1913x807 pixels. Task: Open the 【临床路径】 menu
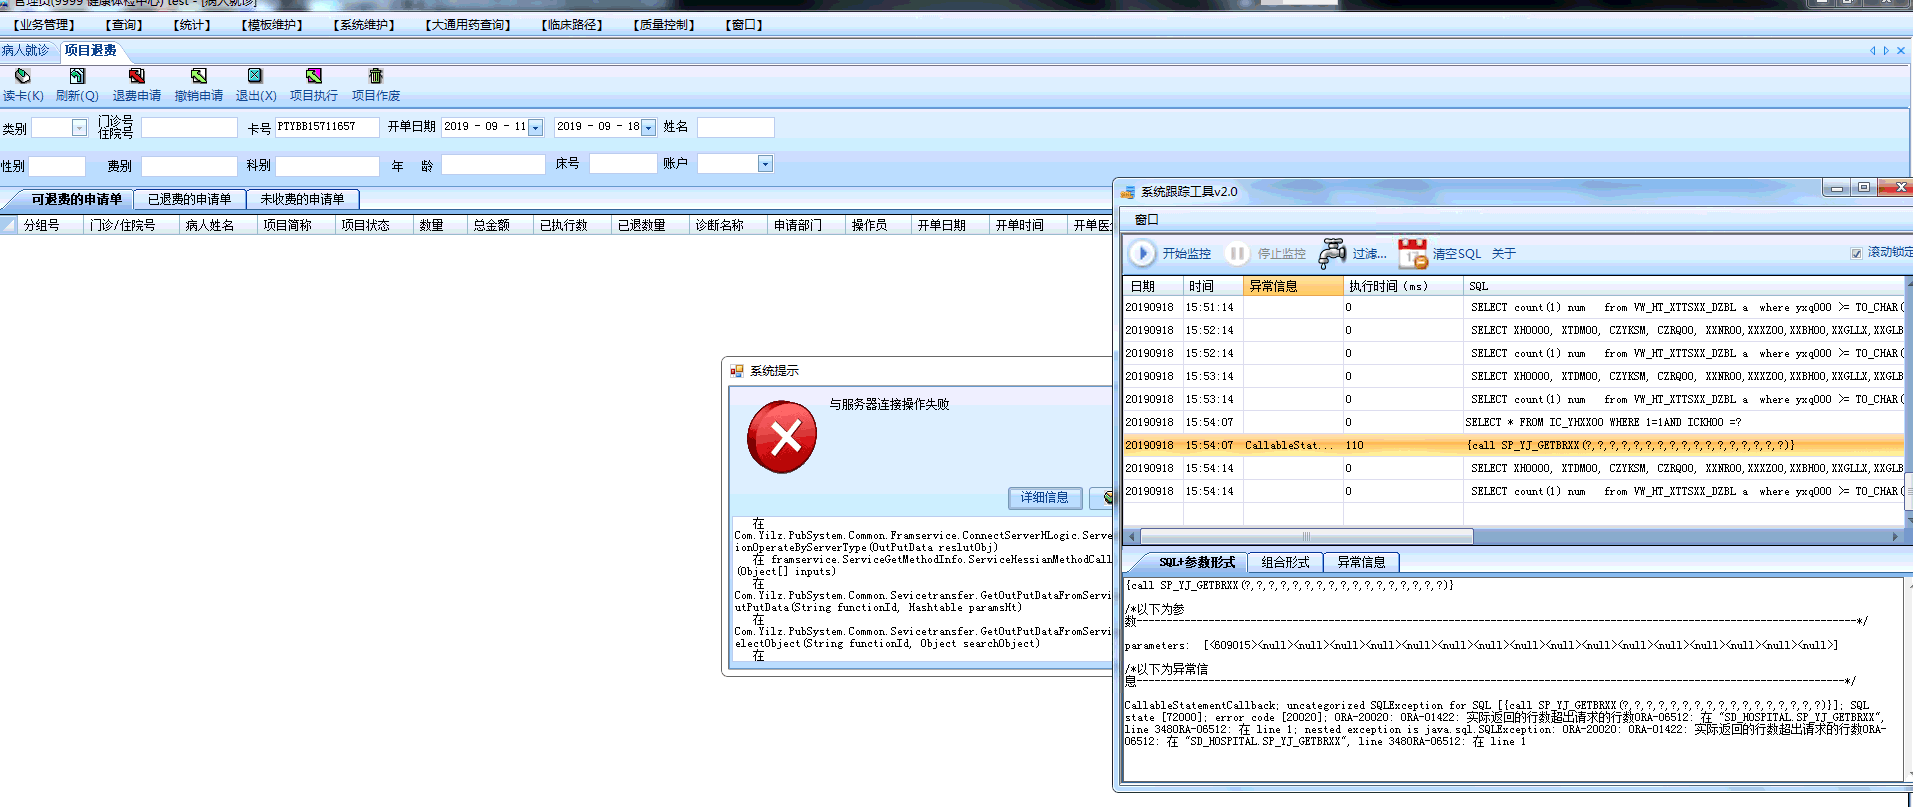(572, 25)
